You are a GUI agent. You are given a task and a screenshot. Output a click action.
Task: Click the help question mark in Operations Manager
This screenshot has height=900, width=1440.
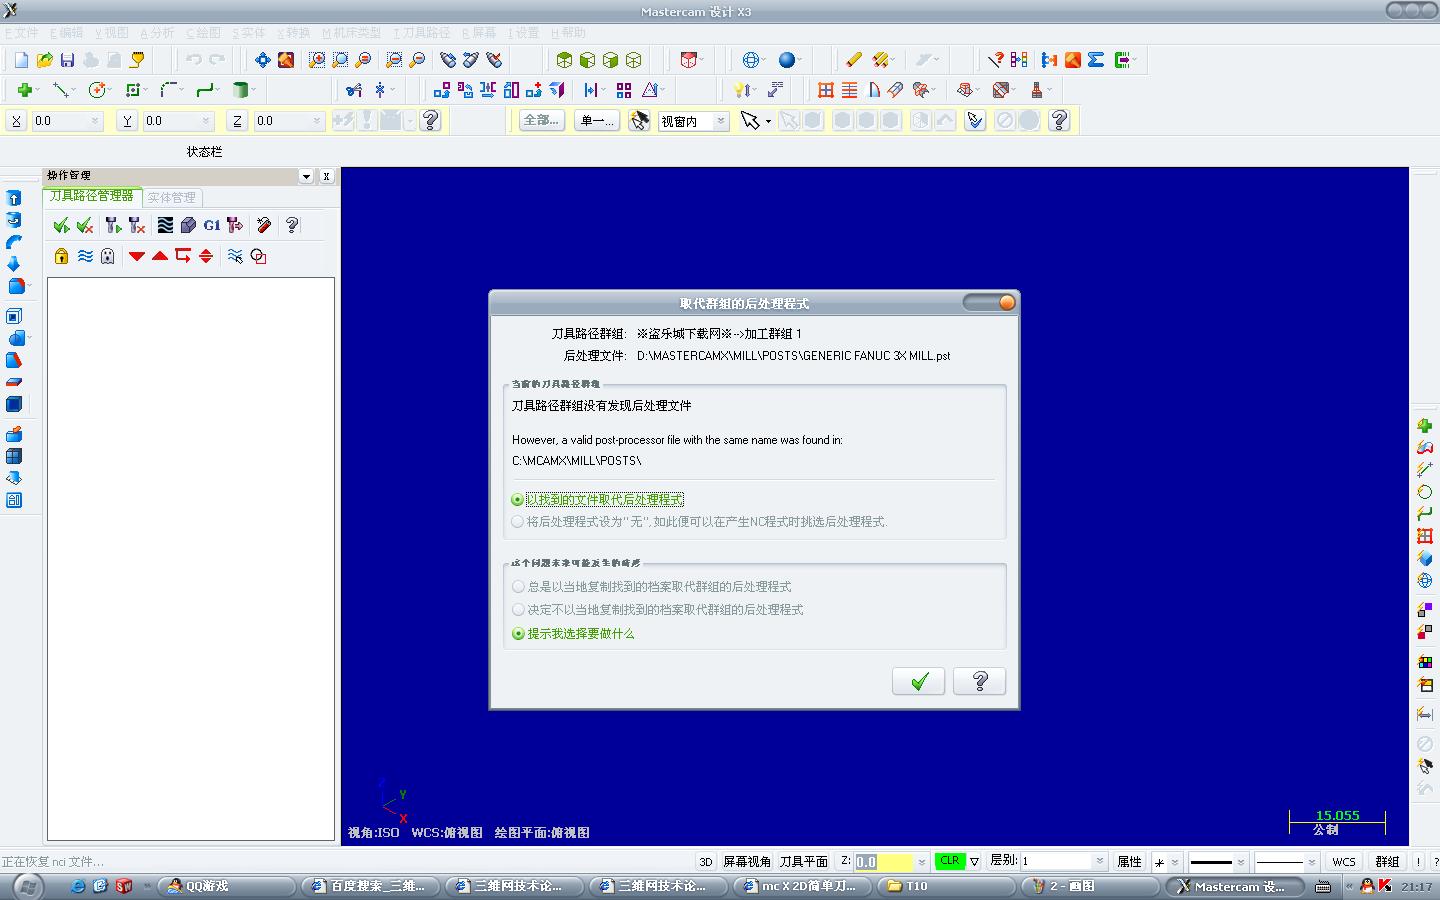pos(292,225)
